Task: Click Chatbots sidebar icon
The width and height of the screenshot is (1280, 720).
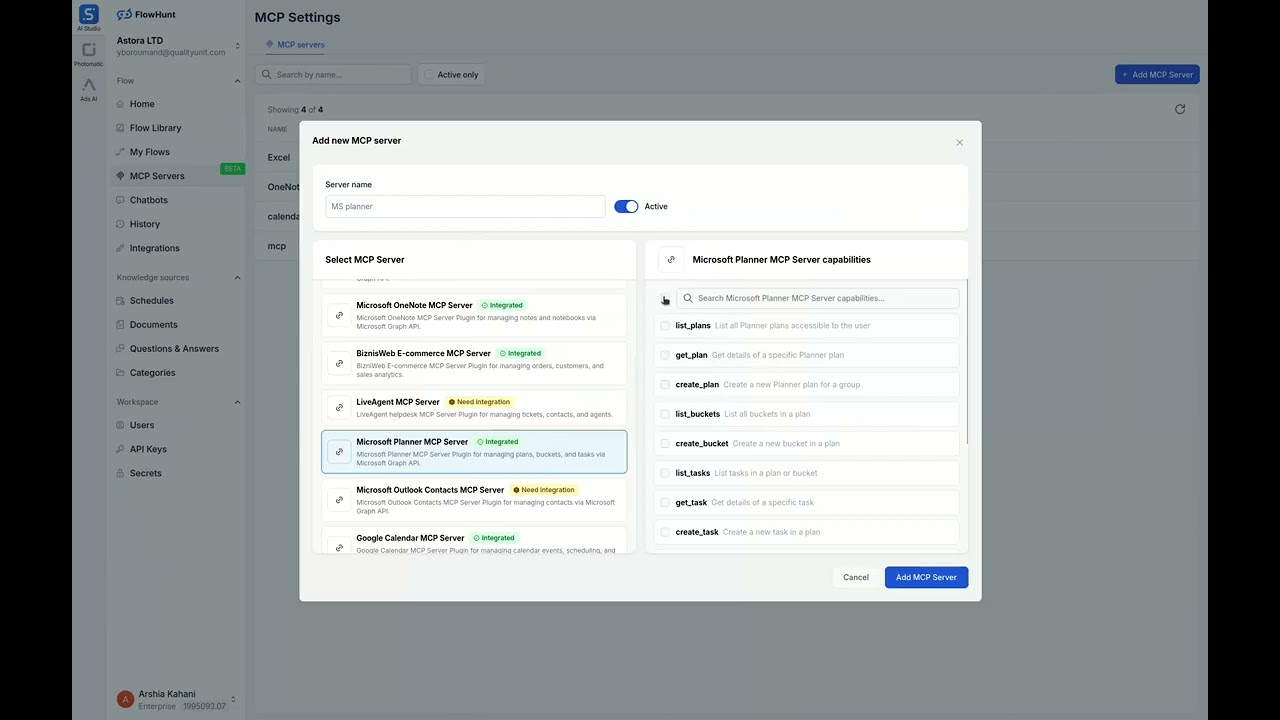Action: 121,200
